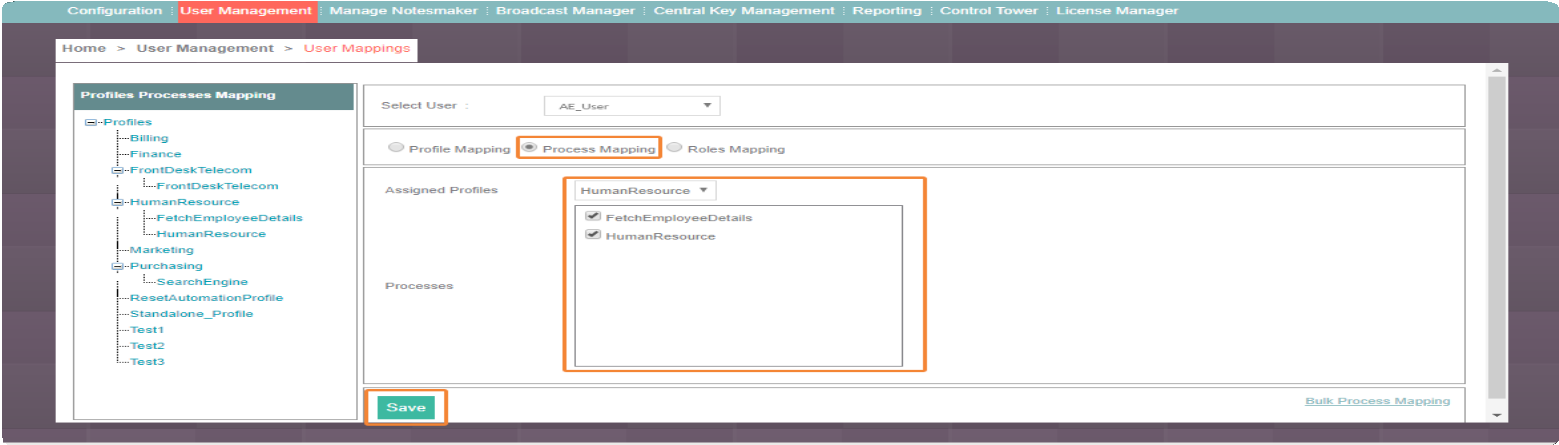Select the Process Mapping radio button
This screenshot has width=1559, height=445.
click(530, 147)
